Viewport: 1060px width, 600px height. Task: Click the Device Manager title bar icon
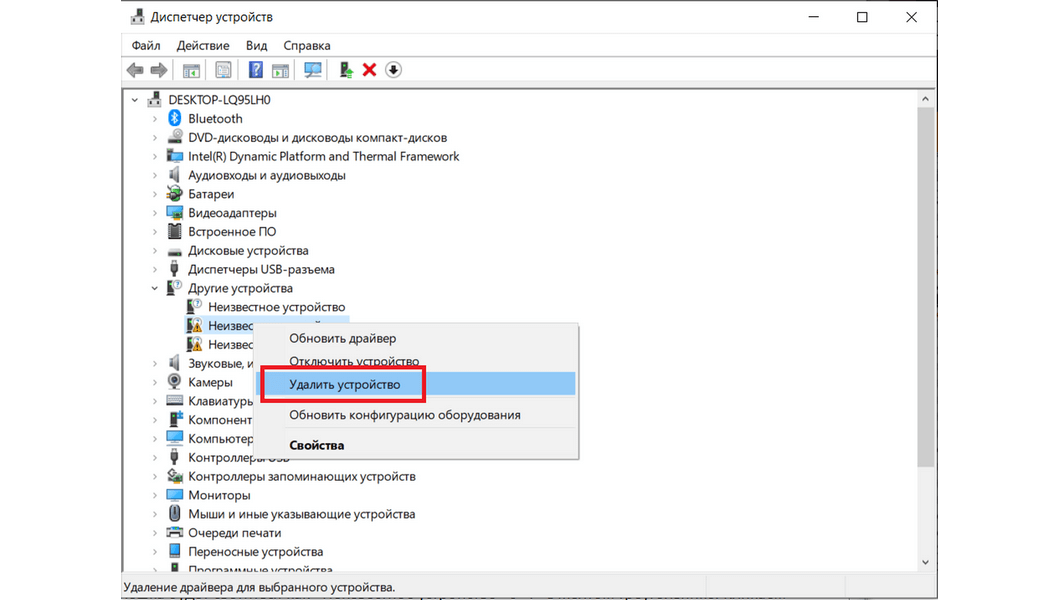coord(138,17)
